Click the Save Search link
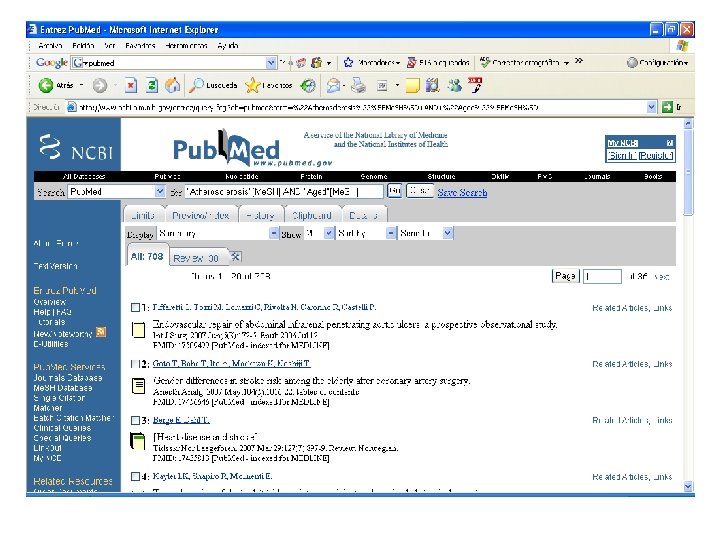720x540 pixels. (462, 192)
